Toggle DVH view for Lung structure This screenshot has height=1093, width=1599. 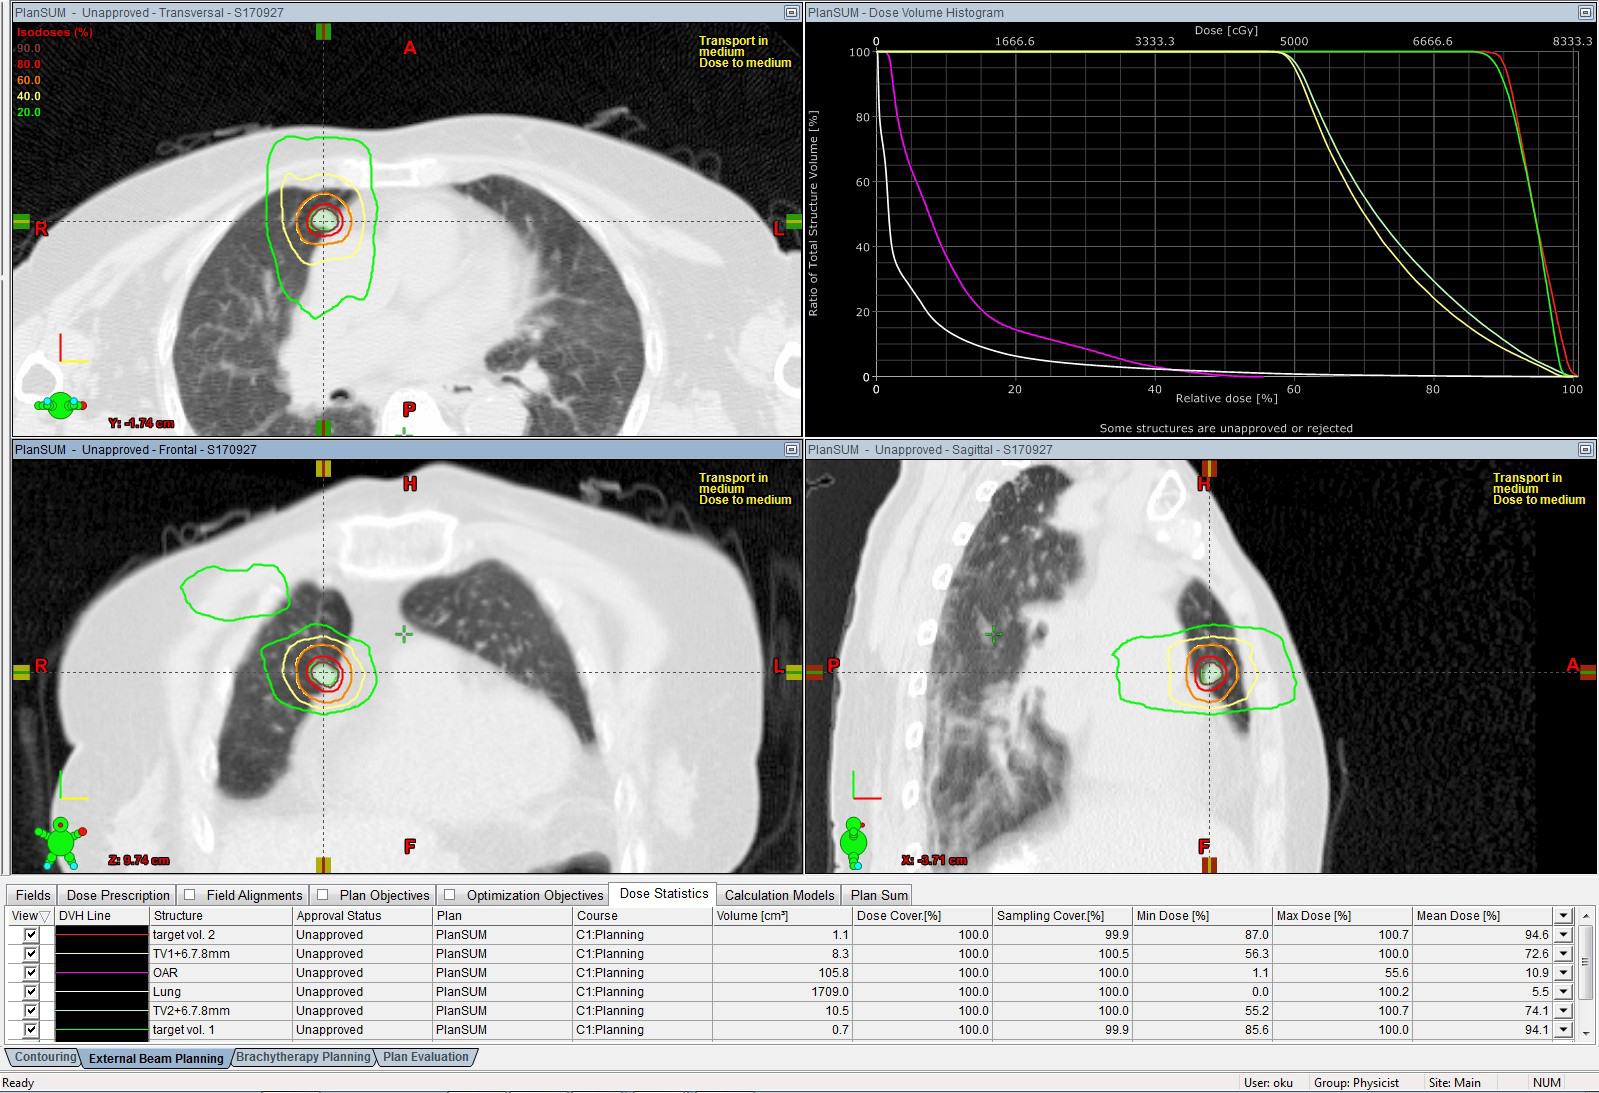pos(31,992)
